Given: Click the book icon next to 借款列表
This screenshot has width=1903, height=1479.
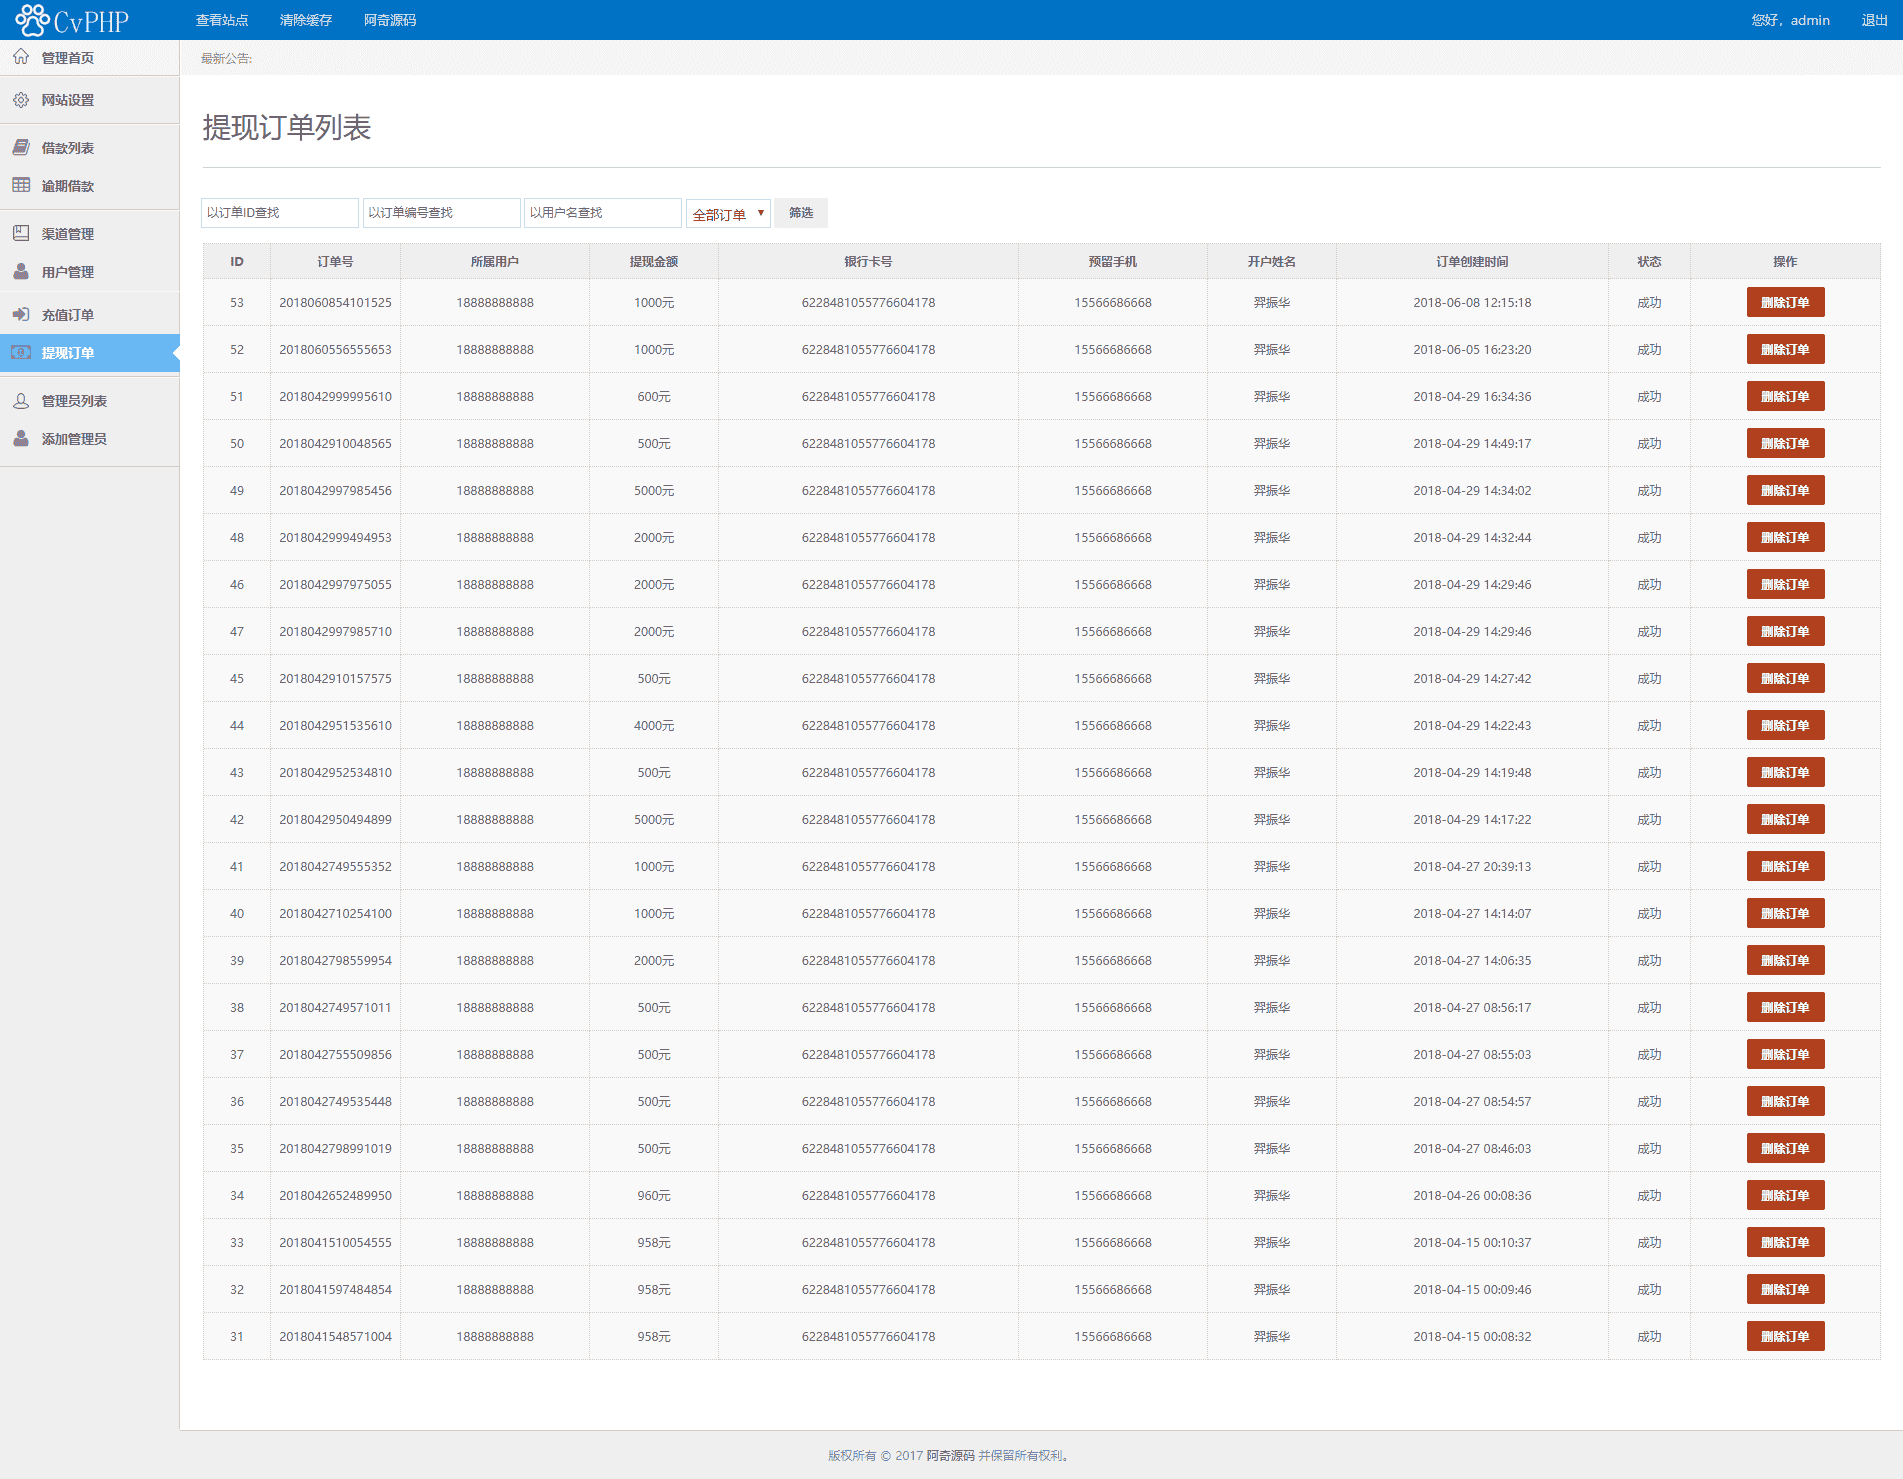Looking at the screenshot, I should click(21, 148).
